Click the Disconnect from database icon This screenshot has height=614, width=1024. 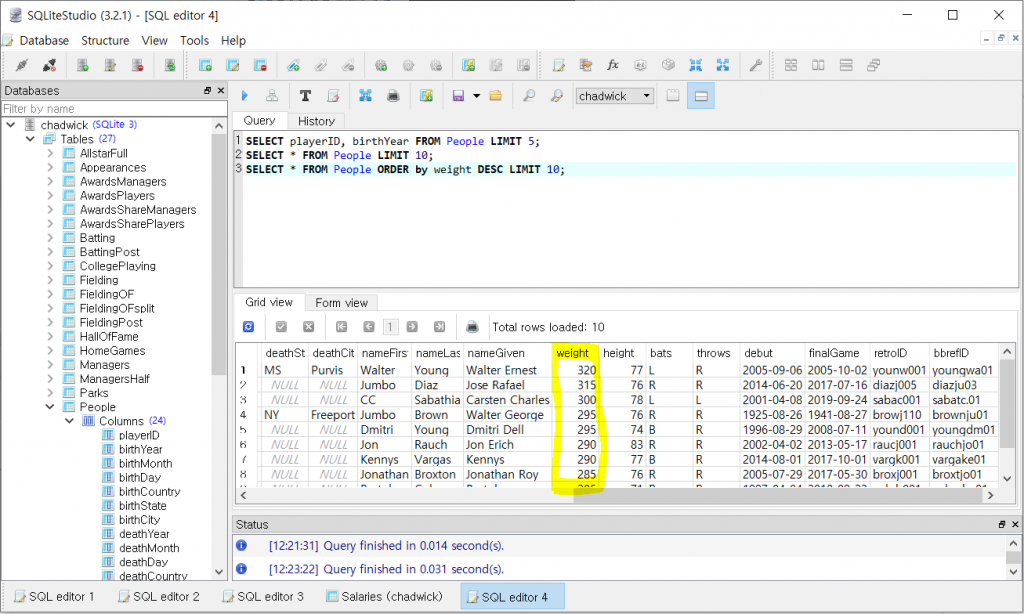pyautogui.click(x=49, y=65)
